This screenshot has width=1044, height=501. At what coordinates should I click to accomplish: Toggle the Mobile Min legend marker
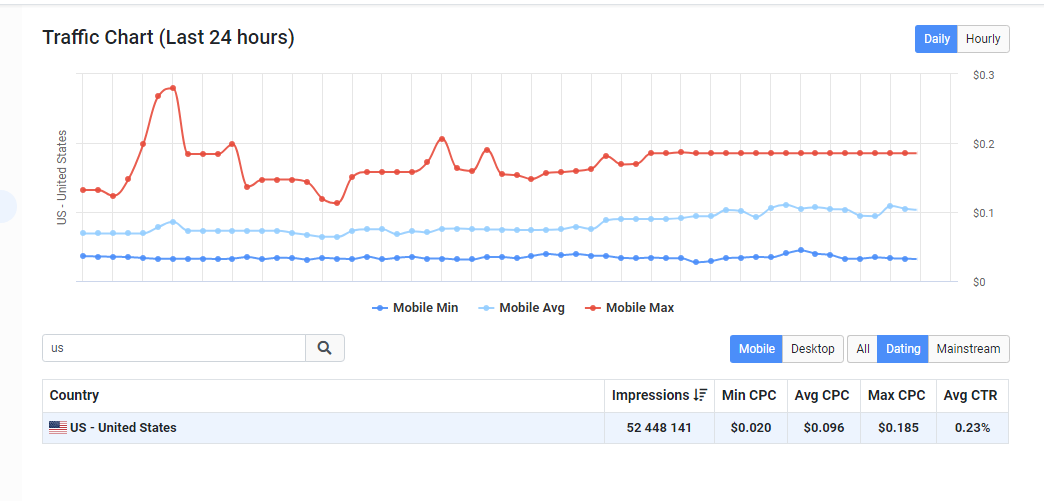click(x=379, y=308)
